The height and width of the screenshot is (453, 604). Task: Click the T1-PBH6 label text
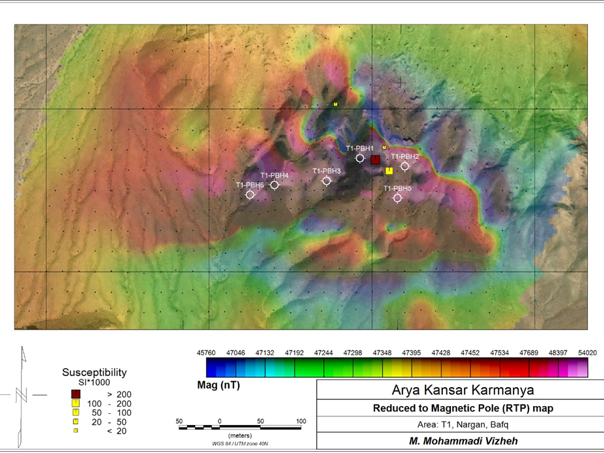pyautogui.click(x=250, y=185)
